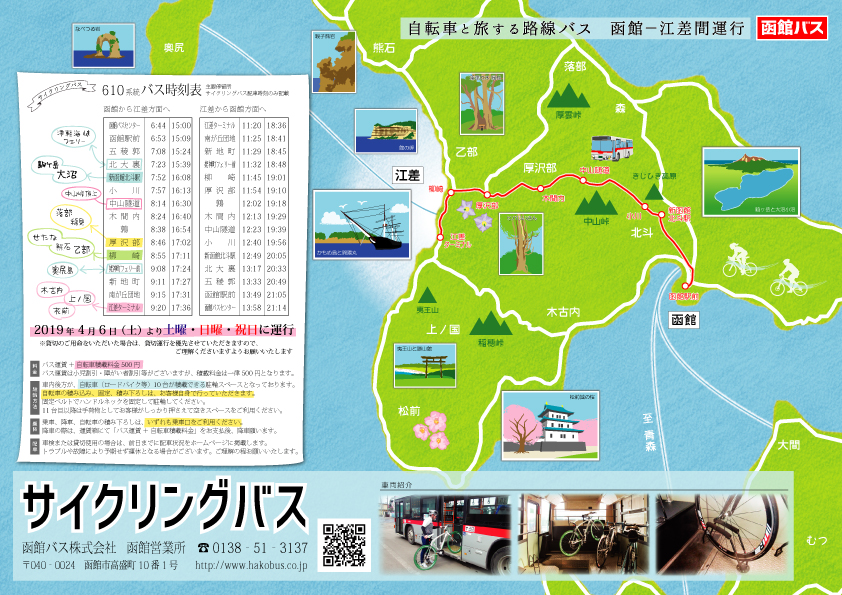This screenshot has height=595, width=842.
Task: Click the 函館駅前 route stop marker
Action: (685, 286)
